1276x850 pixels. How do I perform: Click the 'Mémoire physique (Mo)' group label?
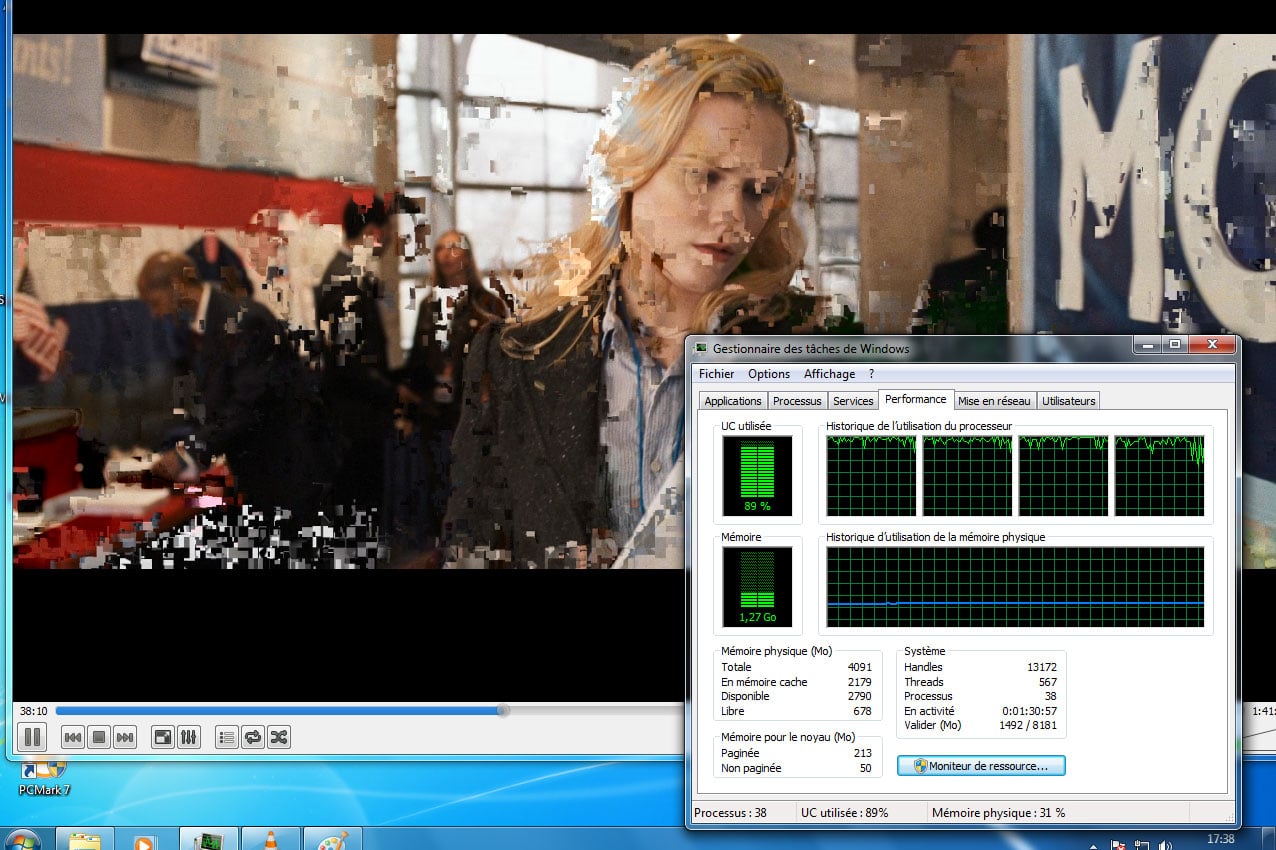[776, 651]
